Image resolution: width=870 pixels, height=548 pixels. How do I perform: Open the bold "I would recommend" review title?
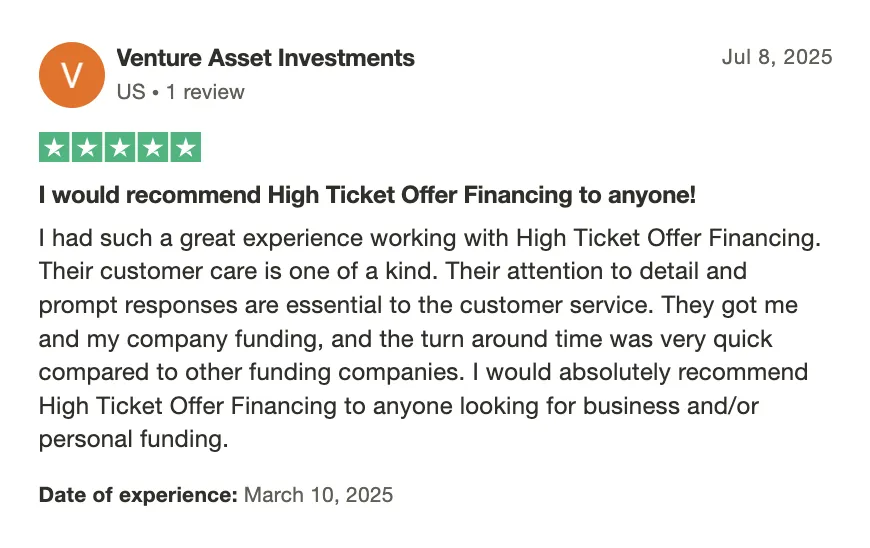366,195
